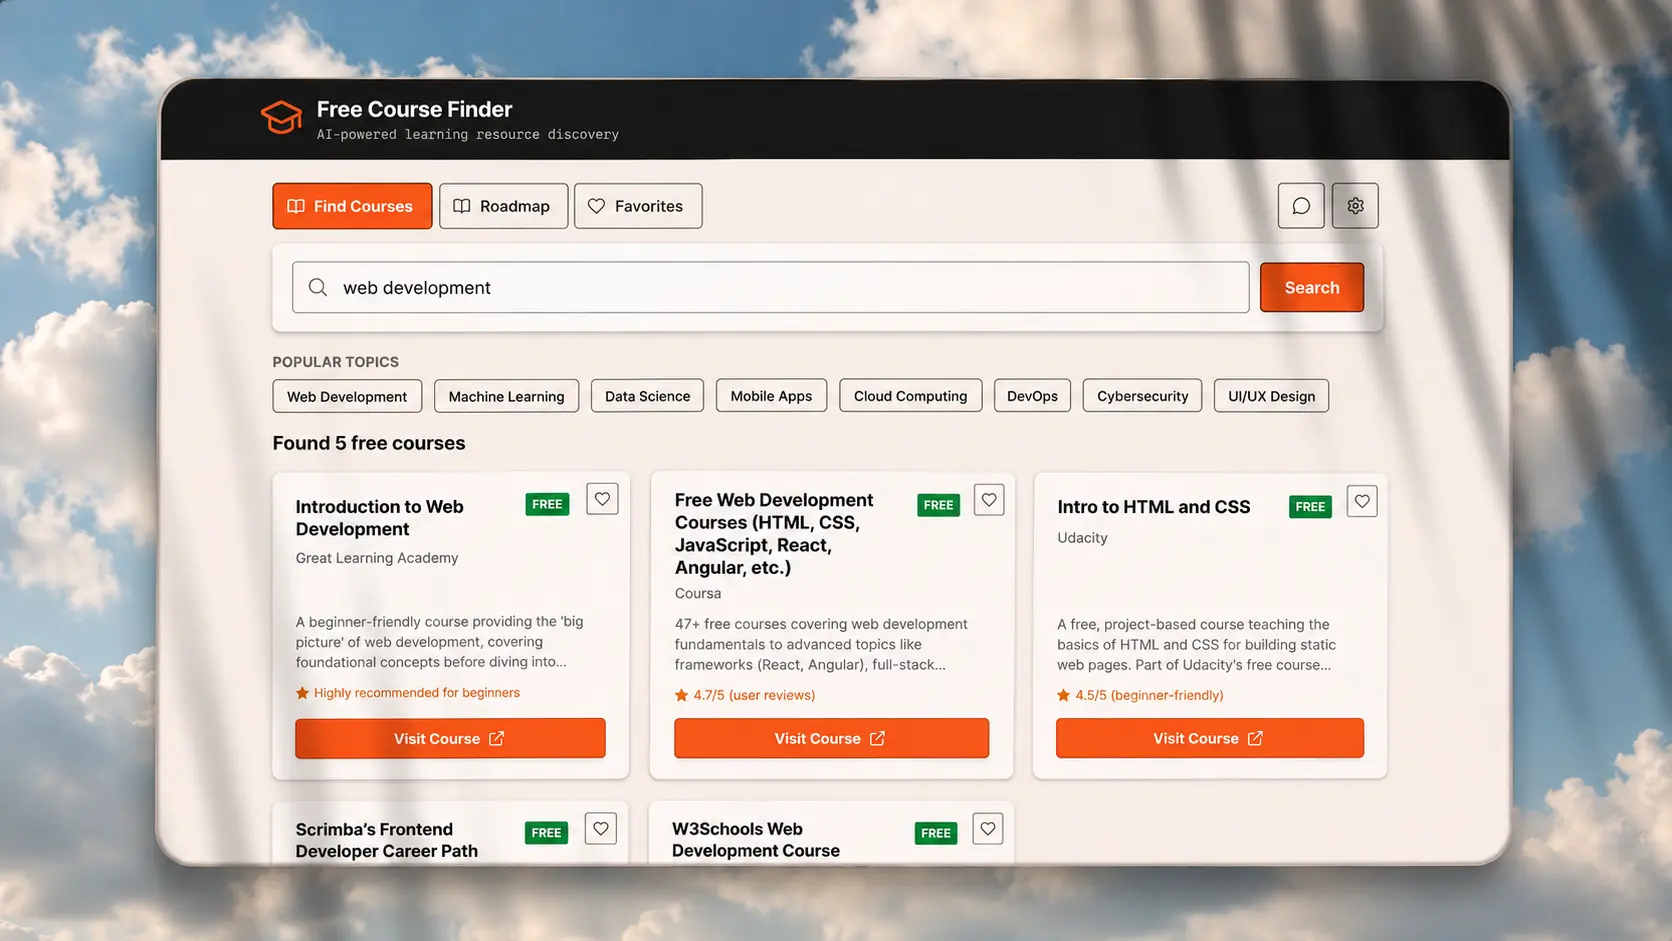The image size is (1672, 941).
Task: Switch to the Roadmap tab
Action: [x=504, y=206]
